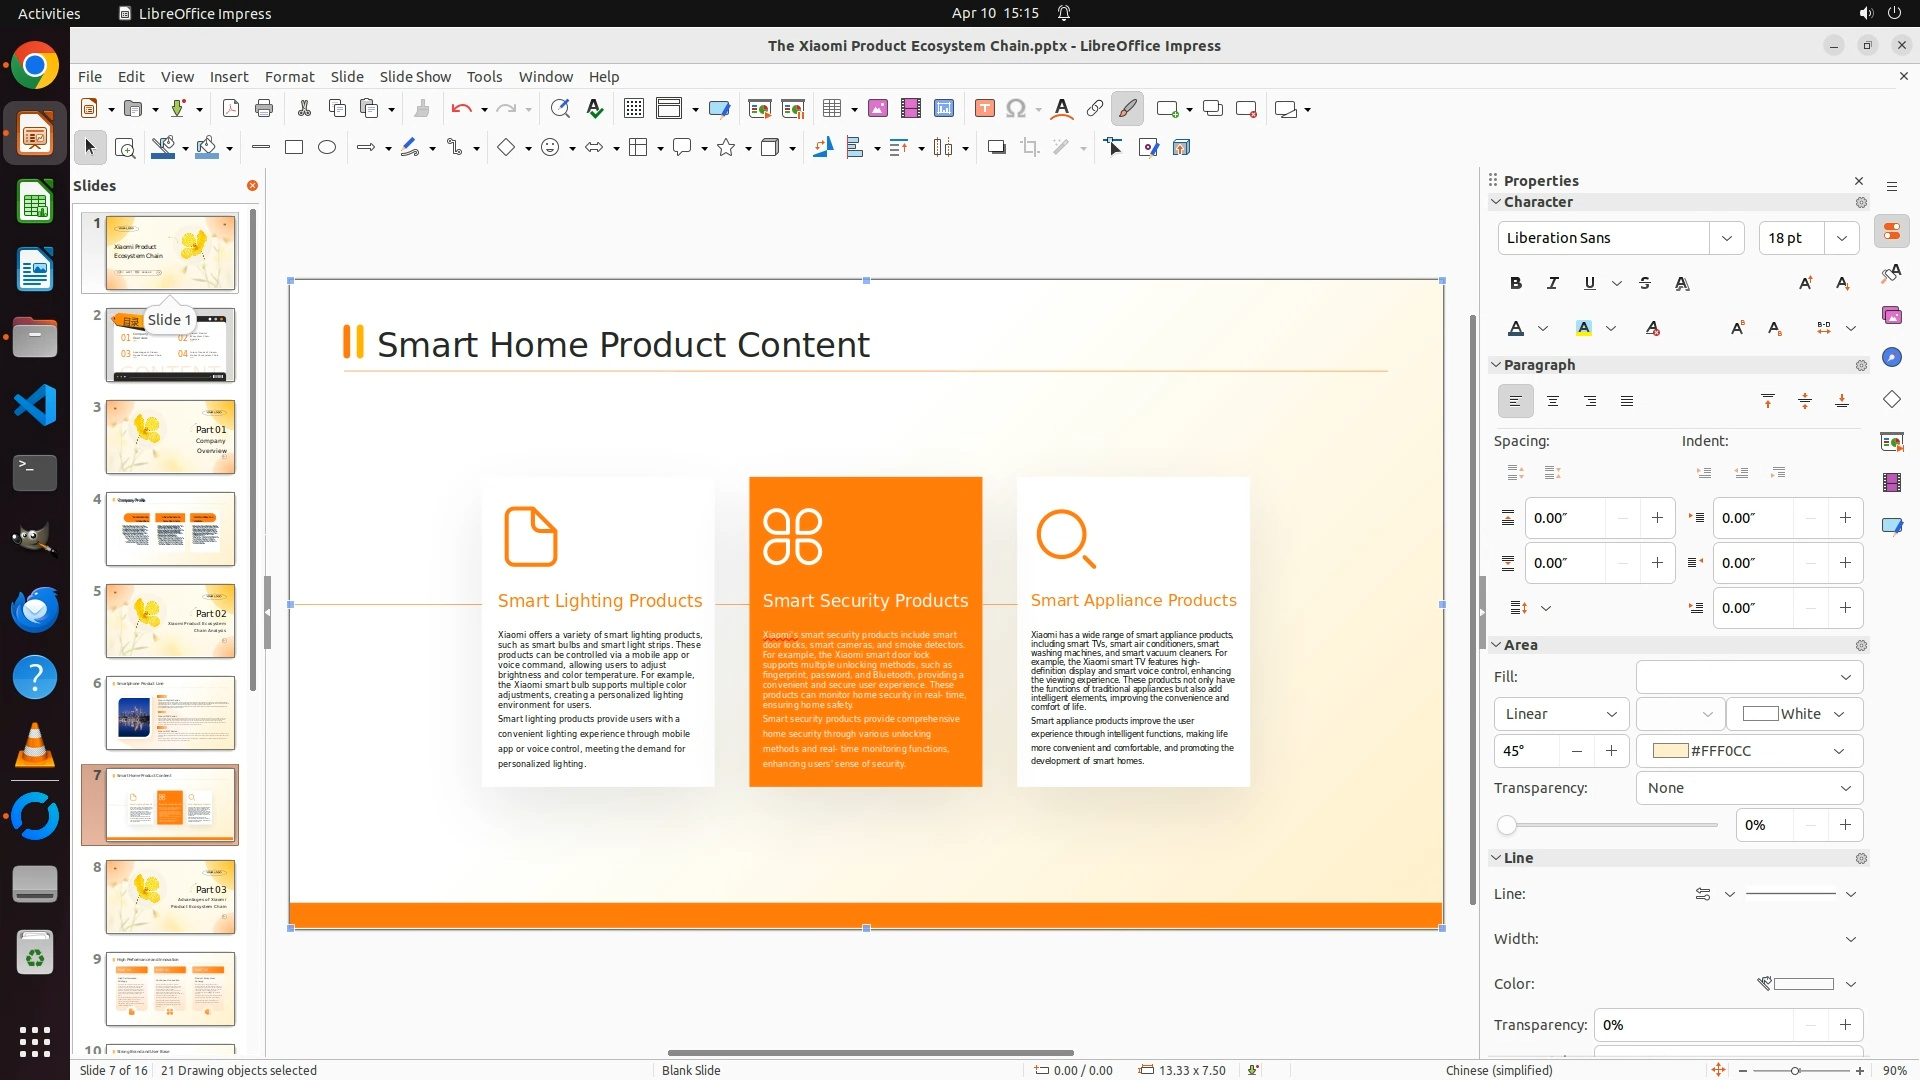Open the Format menu
The width and height of the screenshot is (1920, 1080).
pos(289,77)
